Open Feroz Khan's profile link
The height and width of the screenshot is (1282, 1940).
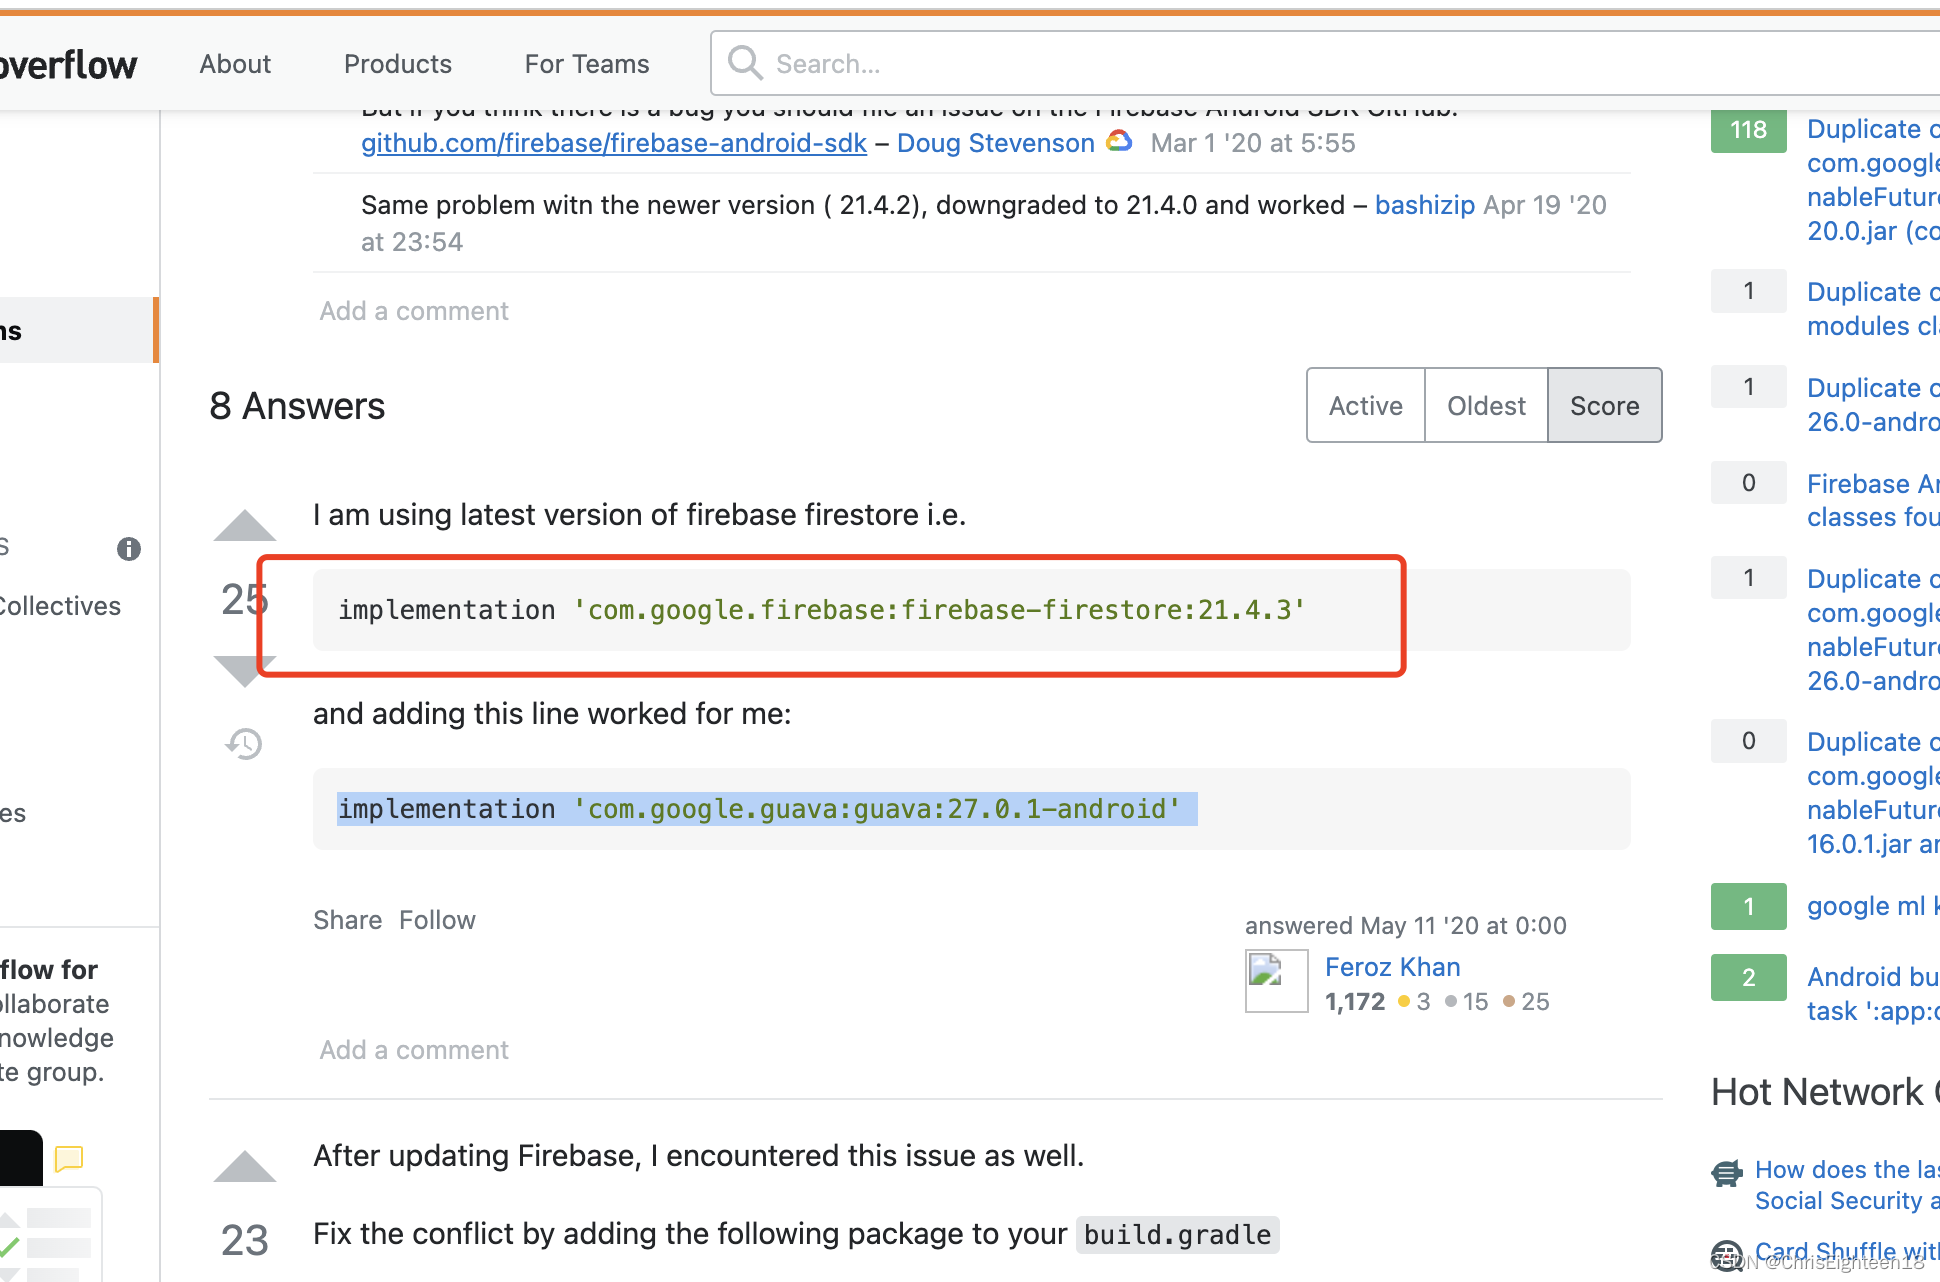[1392, 967]
